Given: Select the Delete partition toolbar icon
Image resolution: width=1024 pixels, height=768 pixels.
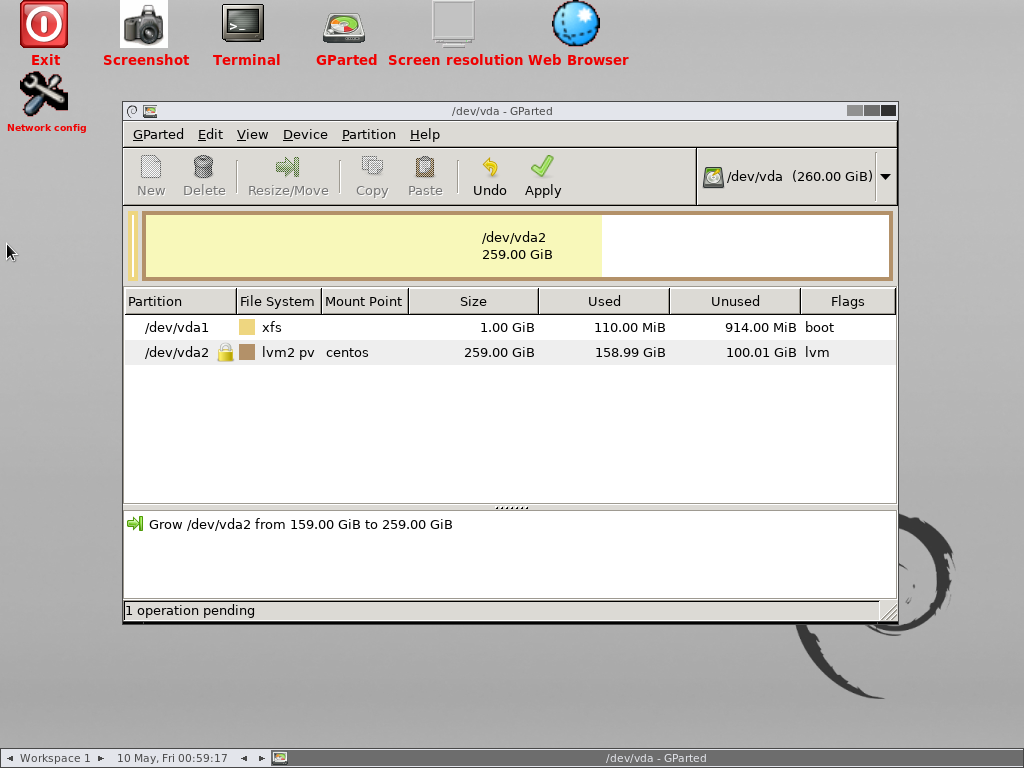Looking at the screenshot, I should (x=203, y=175).
